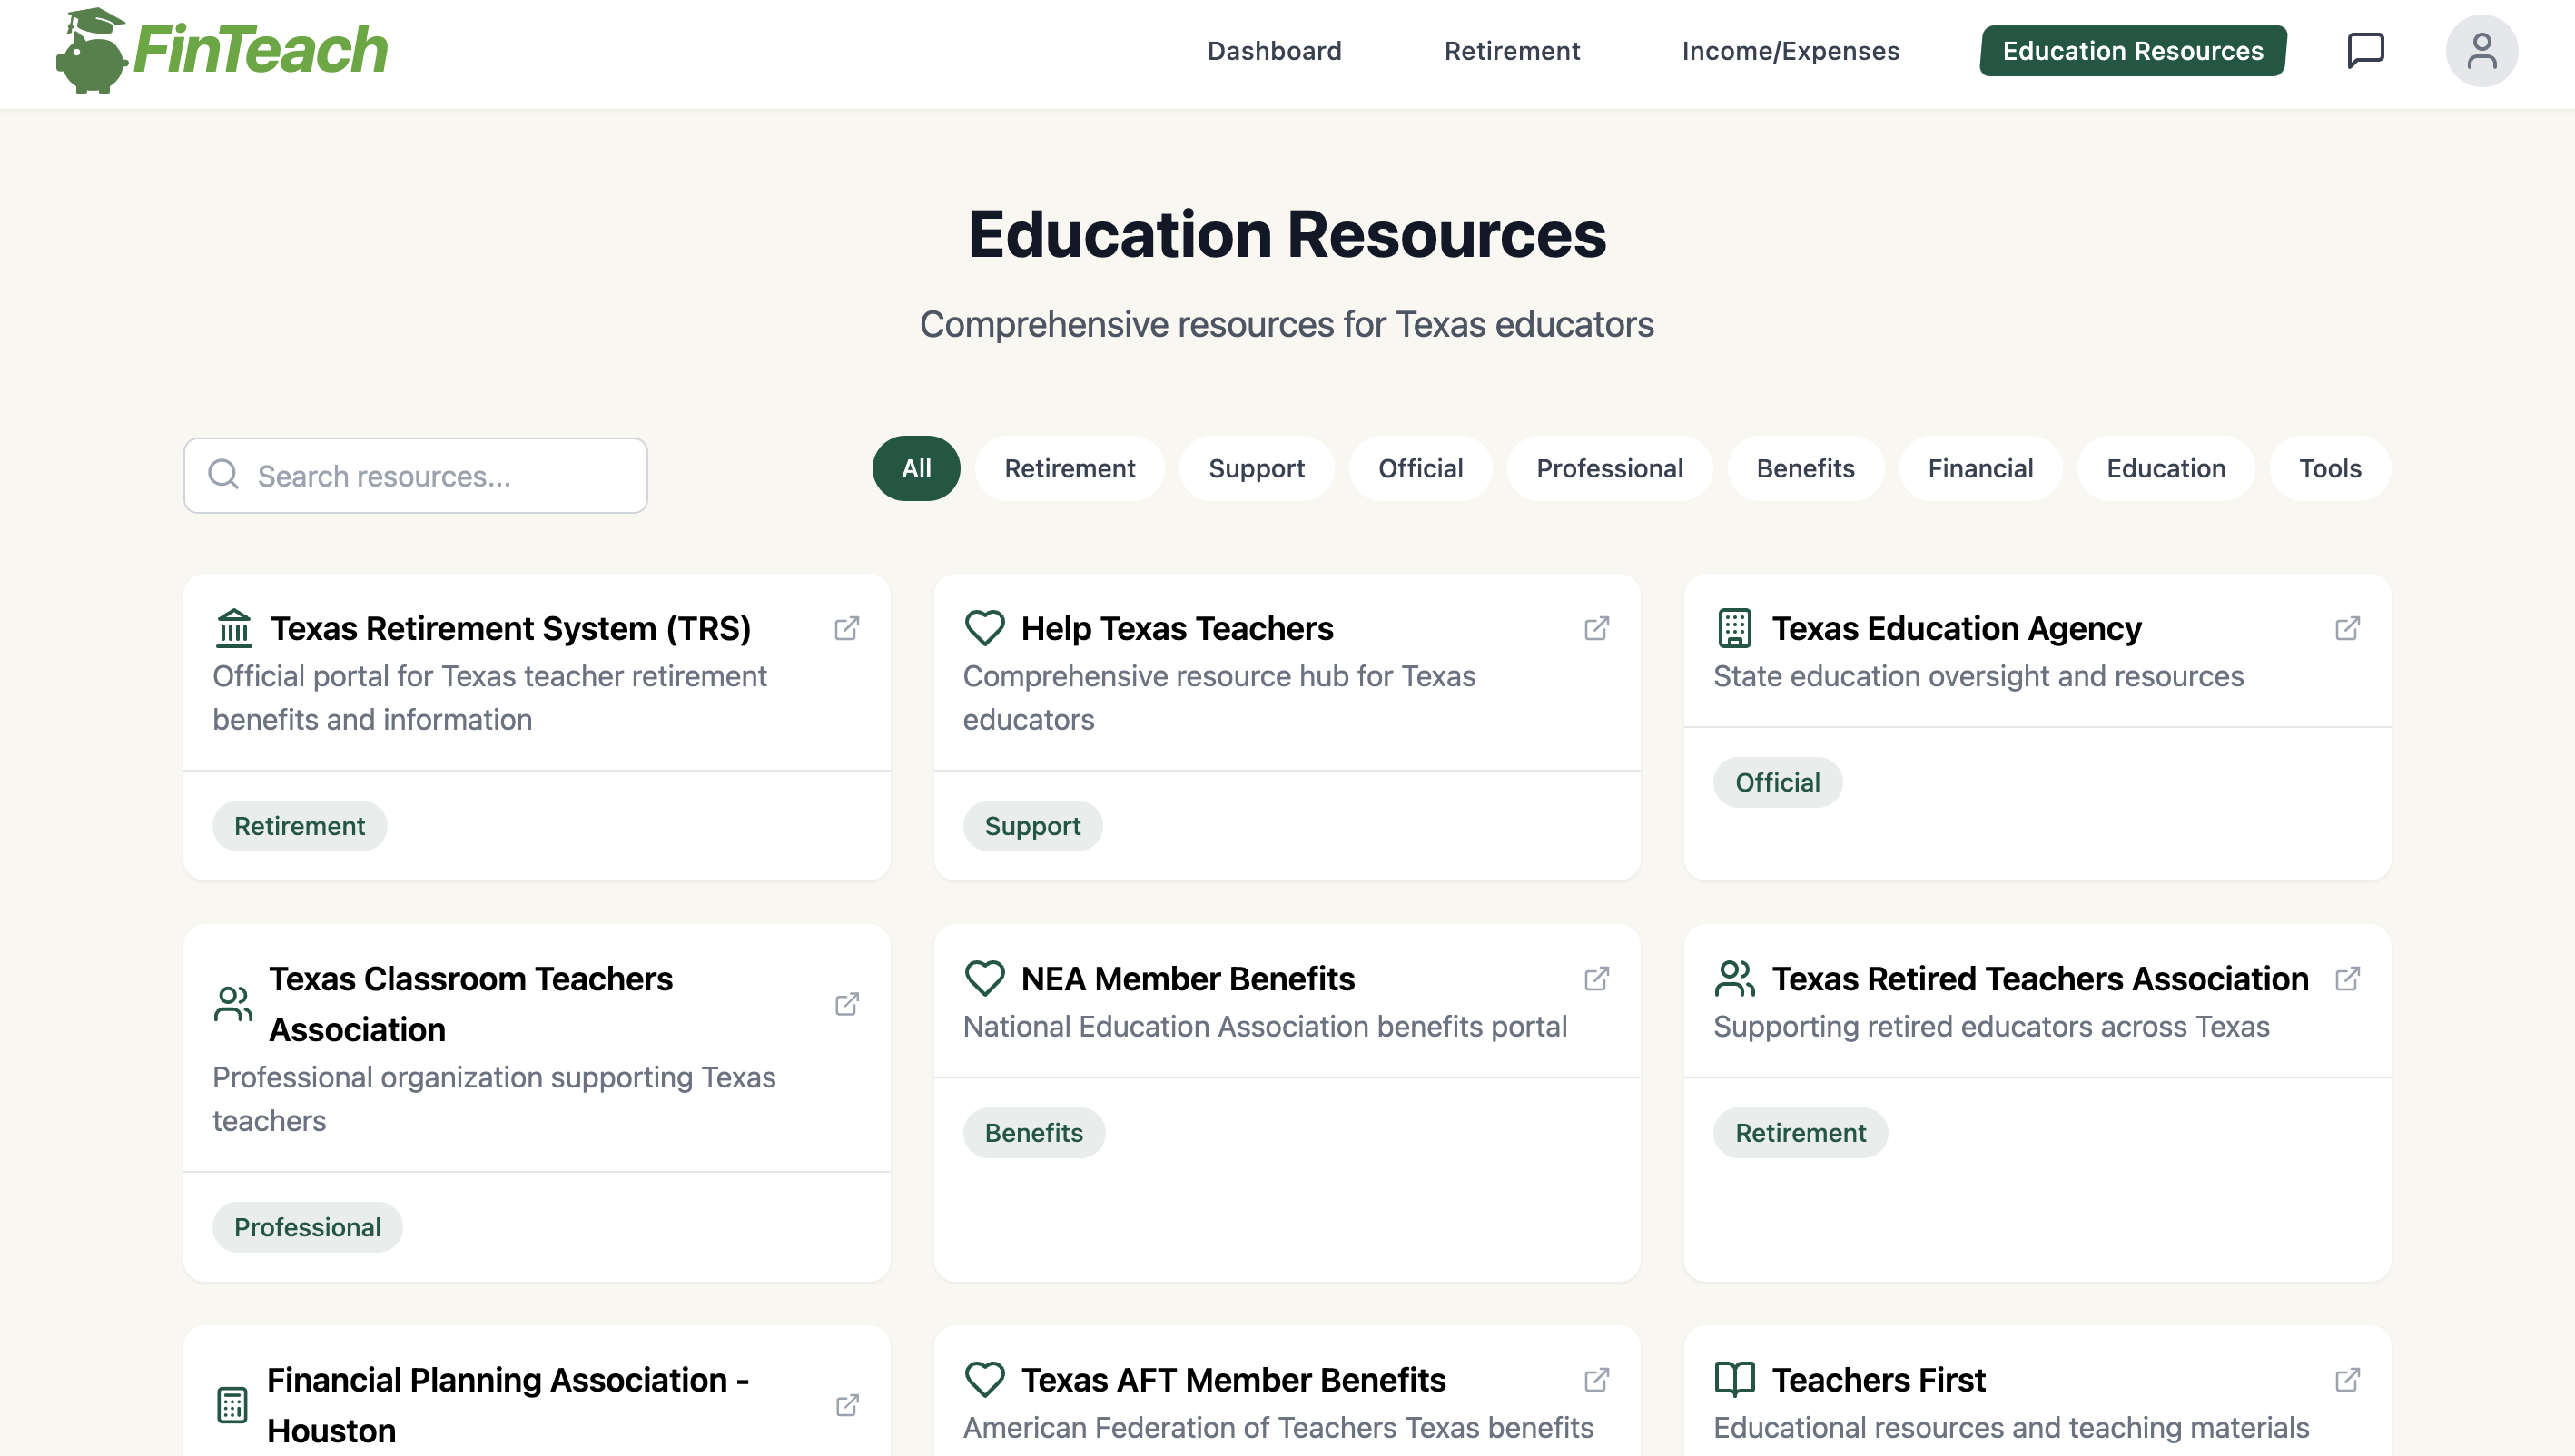Open external link for Texas Classroom Teachers Association
Screen dimensions: 2575x1456
coord(846,1004)
